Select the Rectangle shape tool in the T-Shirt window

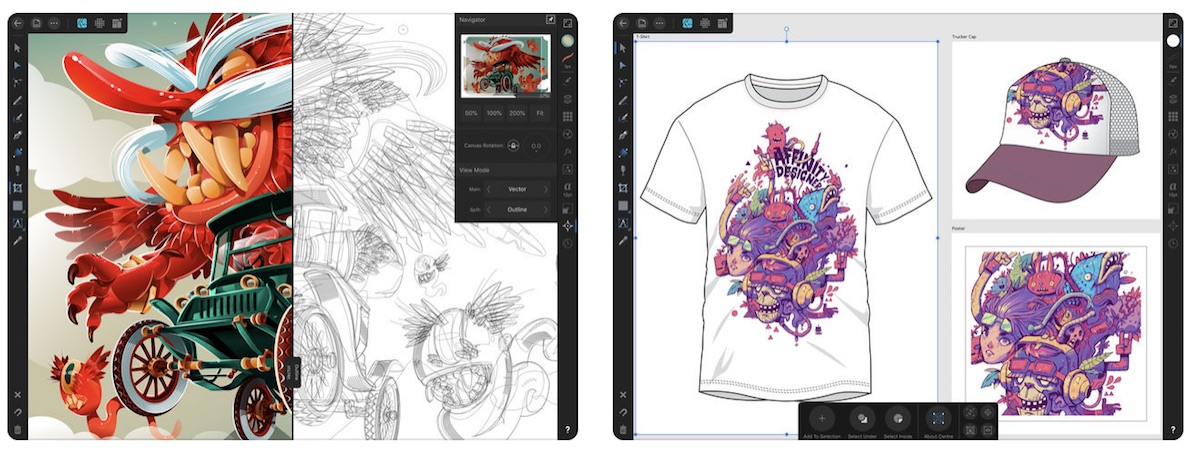pos(623,205)
